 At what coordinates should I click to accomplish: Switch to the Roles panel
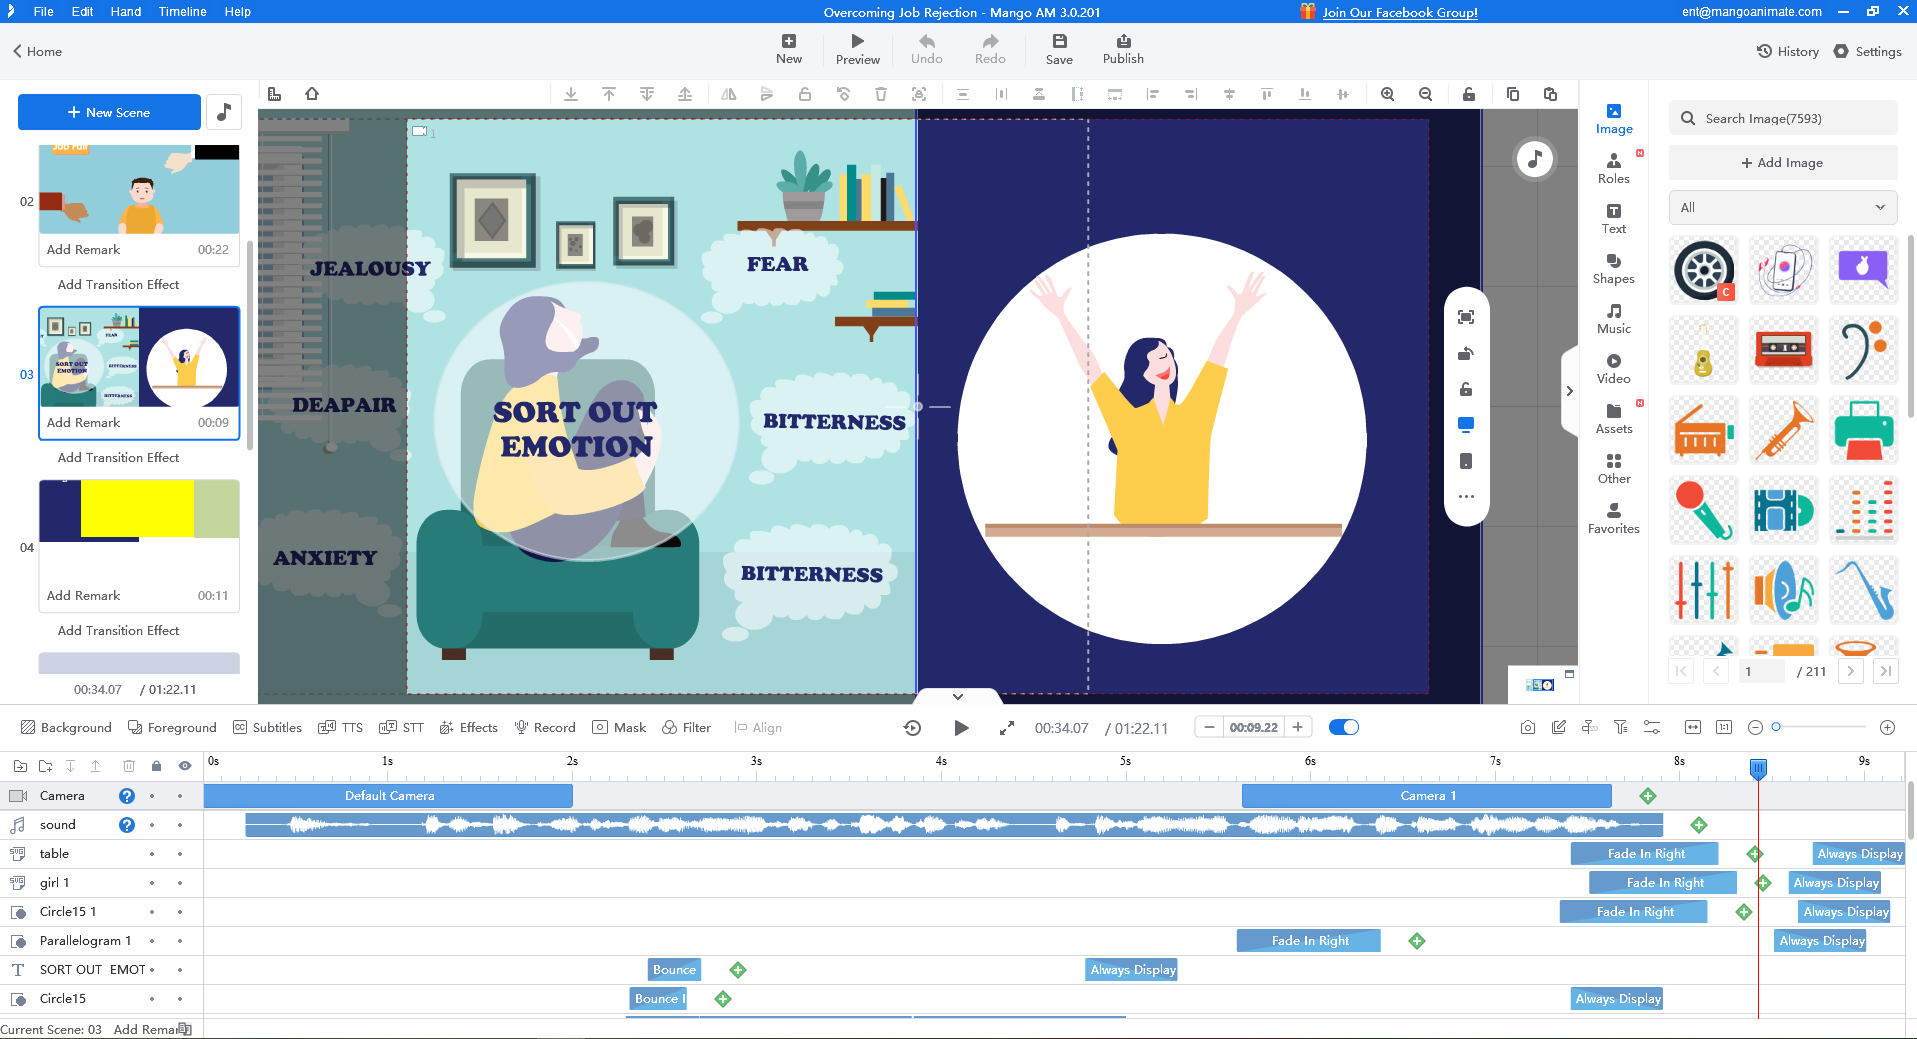[1613, 168]
